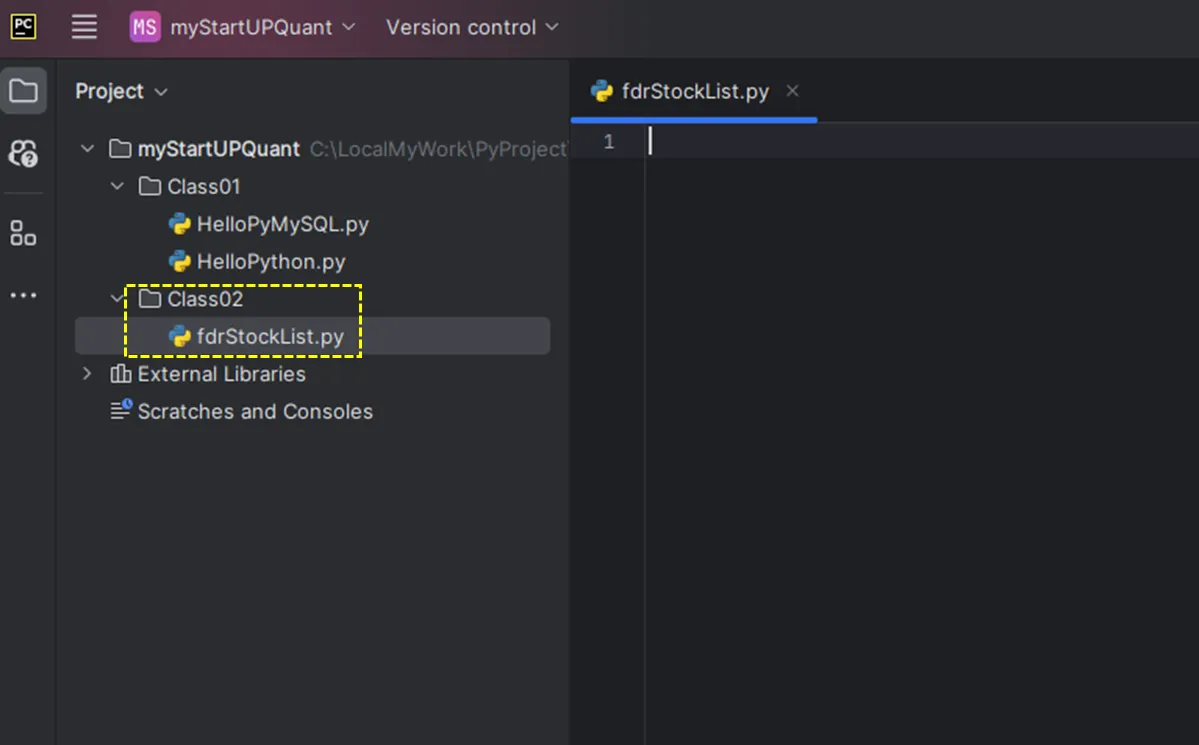Screen dimensions: 1199x745
Task: Open HelloPyMySQL.py in the project tree
Action: (282, 224)
